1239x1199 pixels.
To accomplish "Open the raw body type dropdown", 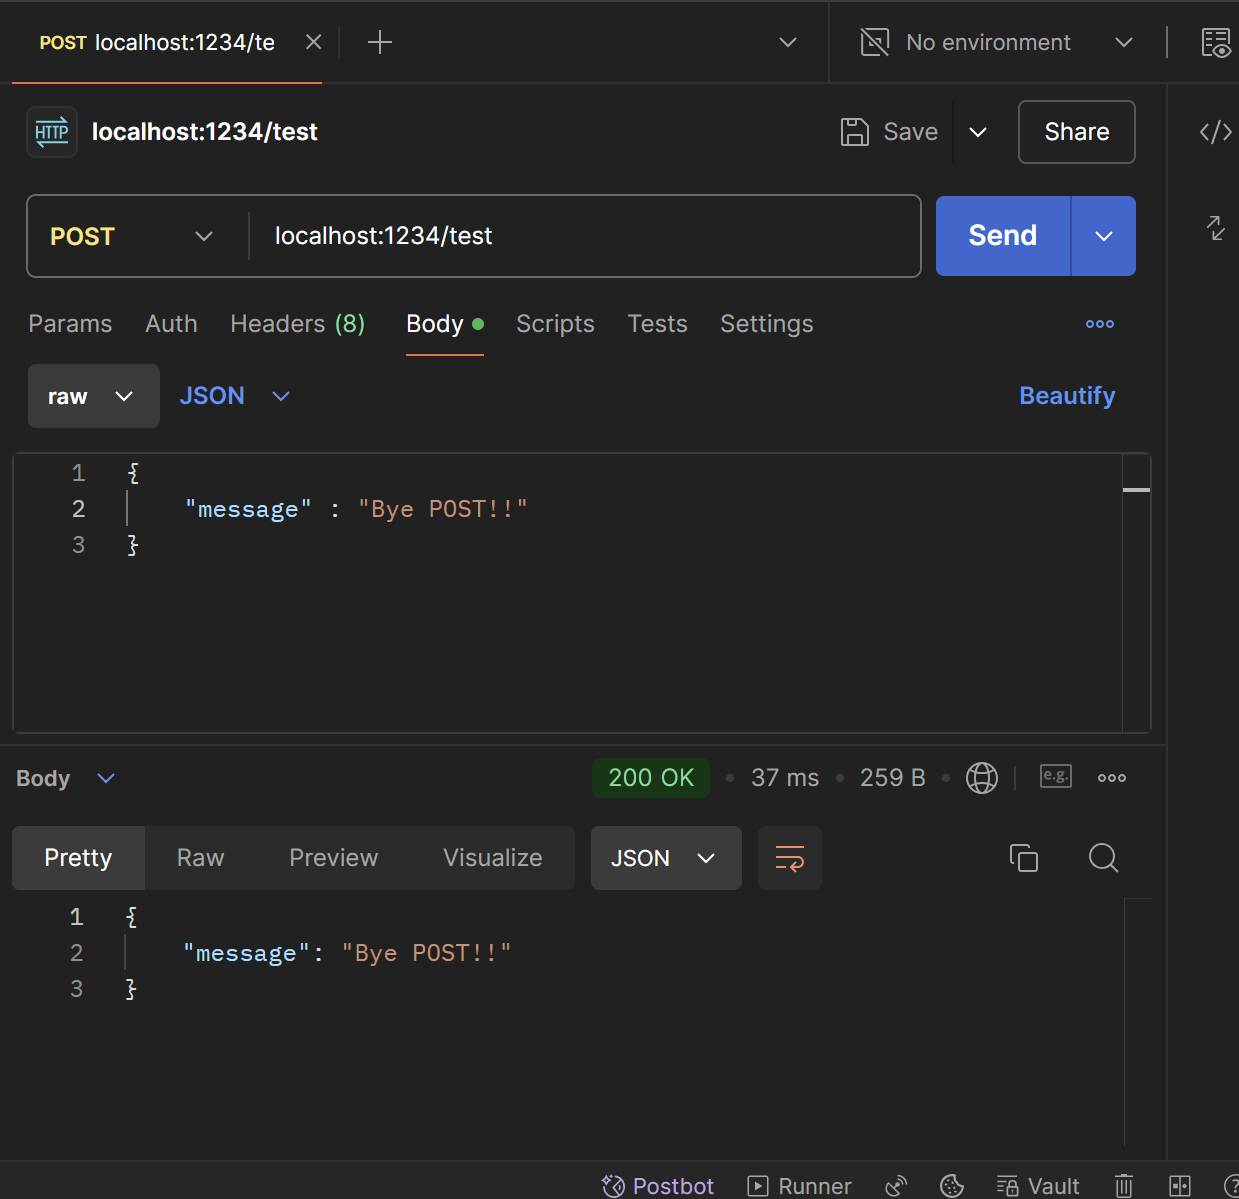I will pos(94,396).
